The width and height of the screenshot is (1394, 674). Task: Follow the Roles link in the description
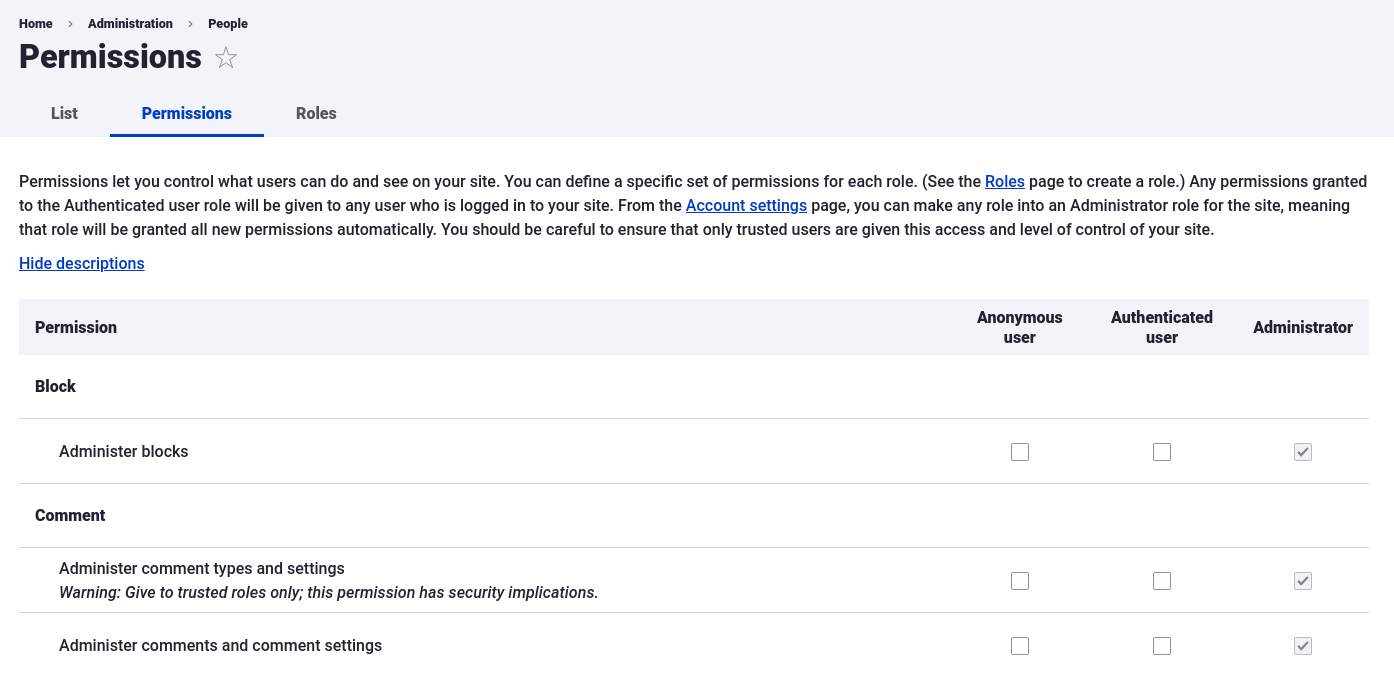[x=1004, y=181]
